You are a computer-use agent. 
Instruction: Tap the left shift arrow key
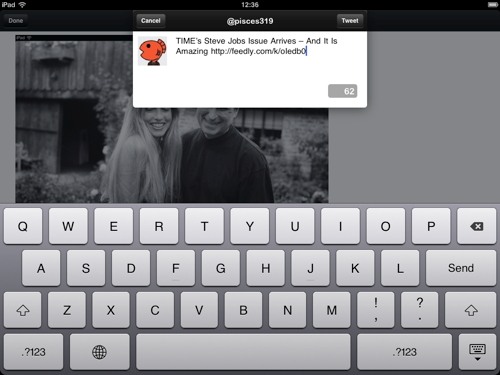click(23, 310)
